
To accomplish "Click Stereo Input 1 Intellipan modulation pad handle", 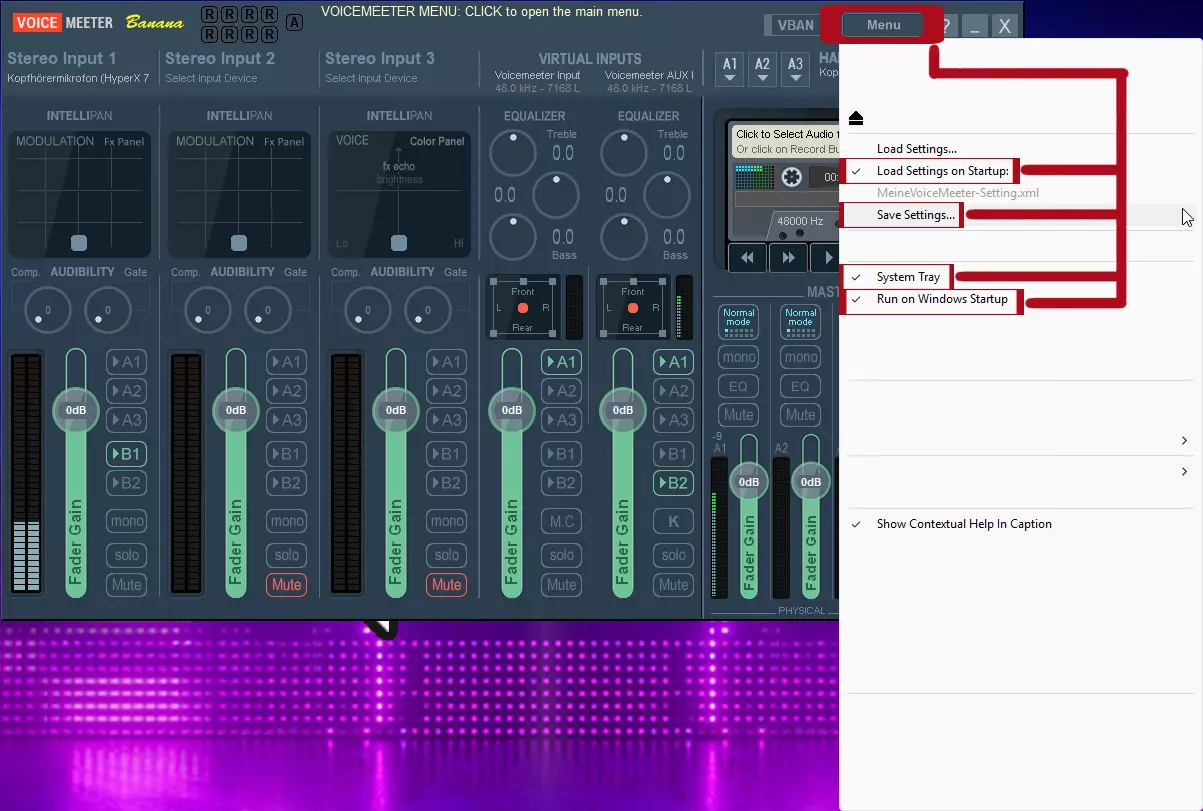I will click(79, 242).
